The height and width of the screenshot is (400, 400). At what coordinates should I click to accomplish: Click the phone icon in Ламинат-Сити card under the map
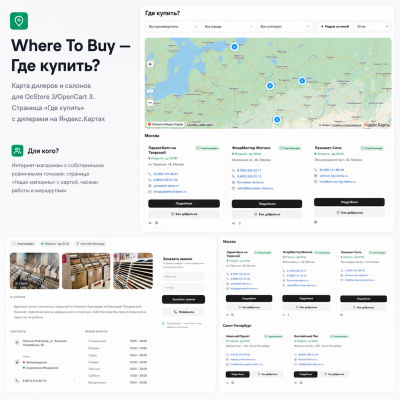pos(316,170)
